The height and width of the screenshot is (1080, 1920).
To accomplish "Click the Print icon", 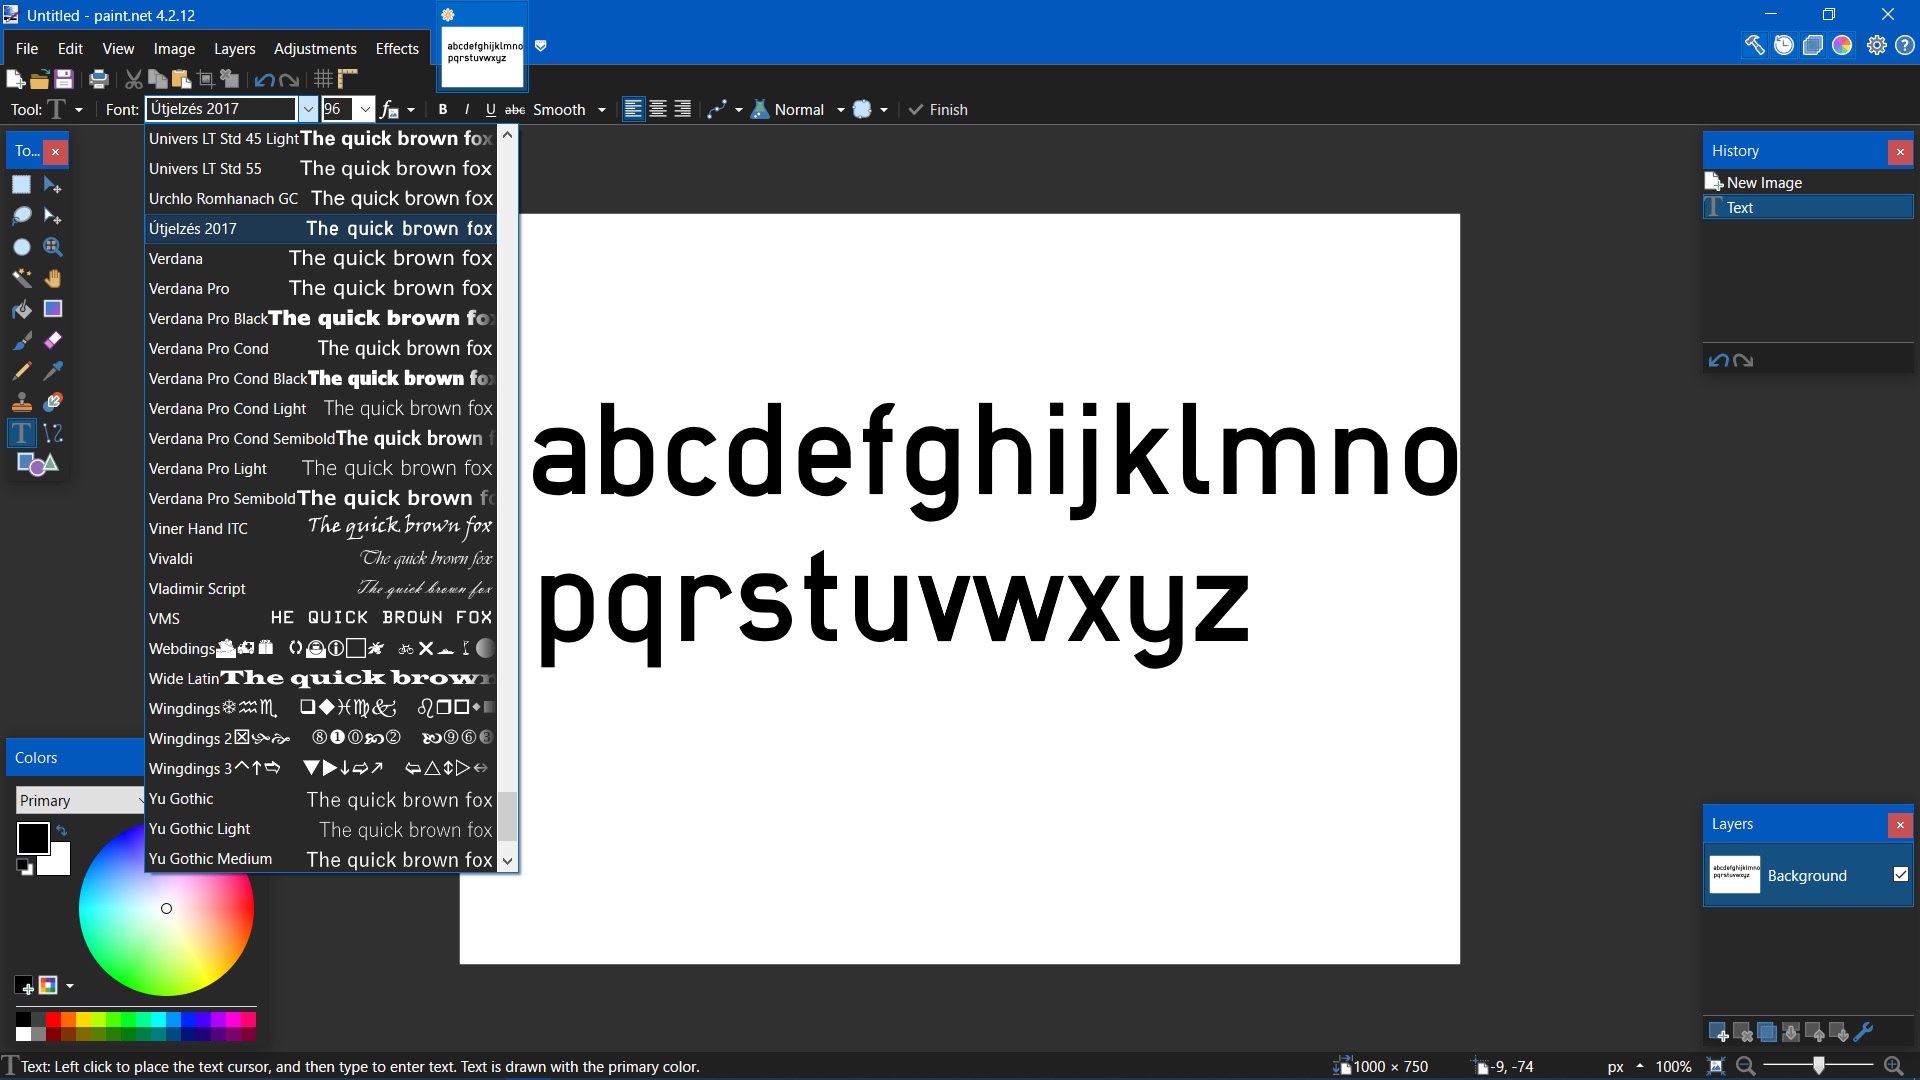I will [x=98, y=79].
